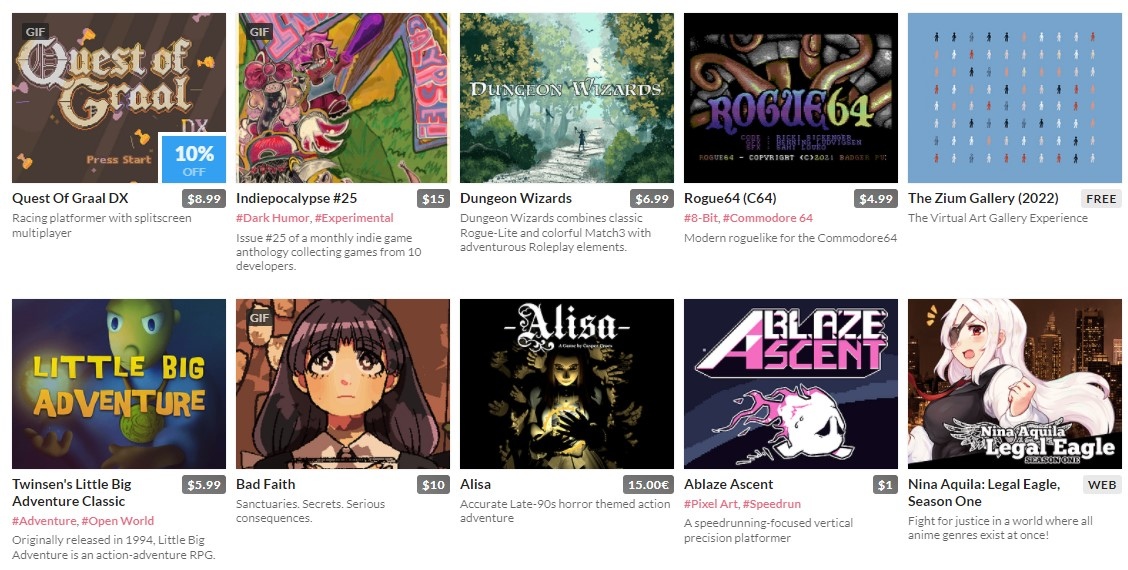Select the #Speedrun tag
Image resolution: width=1128 pixels, height=570 pixels.
(771, 504)
